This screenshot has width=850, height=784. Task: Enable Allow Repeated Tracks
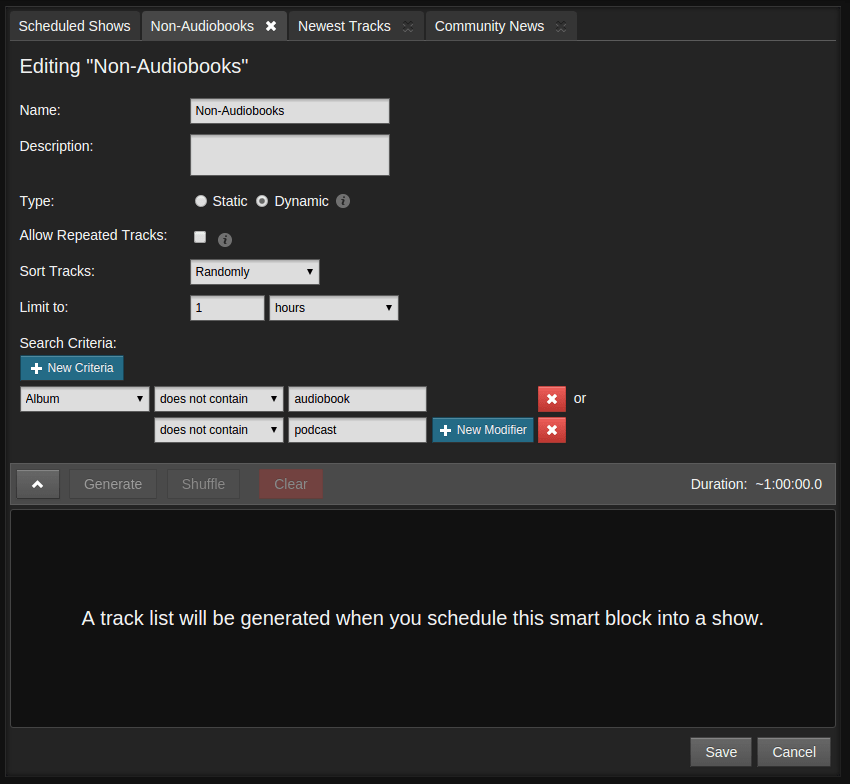pyautogui.click(x=199, y=236)
